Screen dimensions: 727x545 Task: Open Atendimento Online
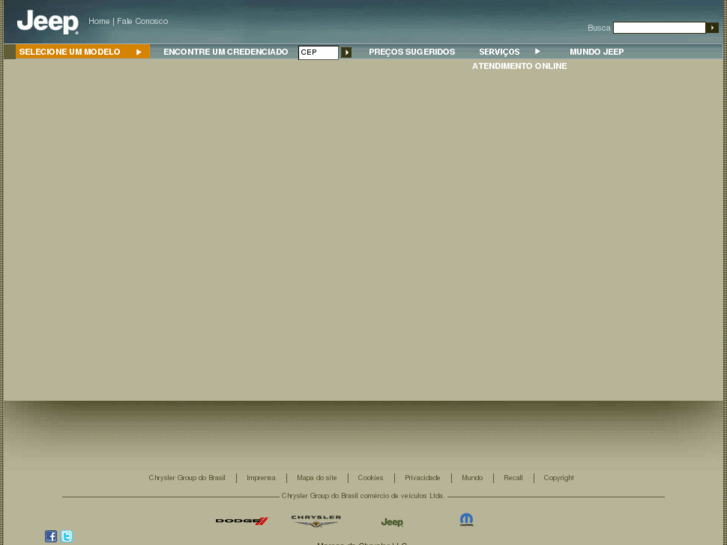coord(519,66)
